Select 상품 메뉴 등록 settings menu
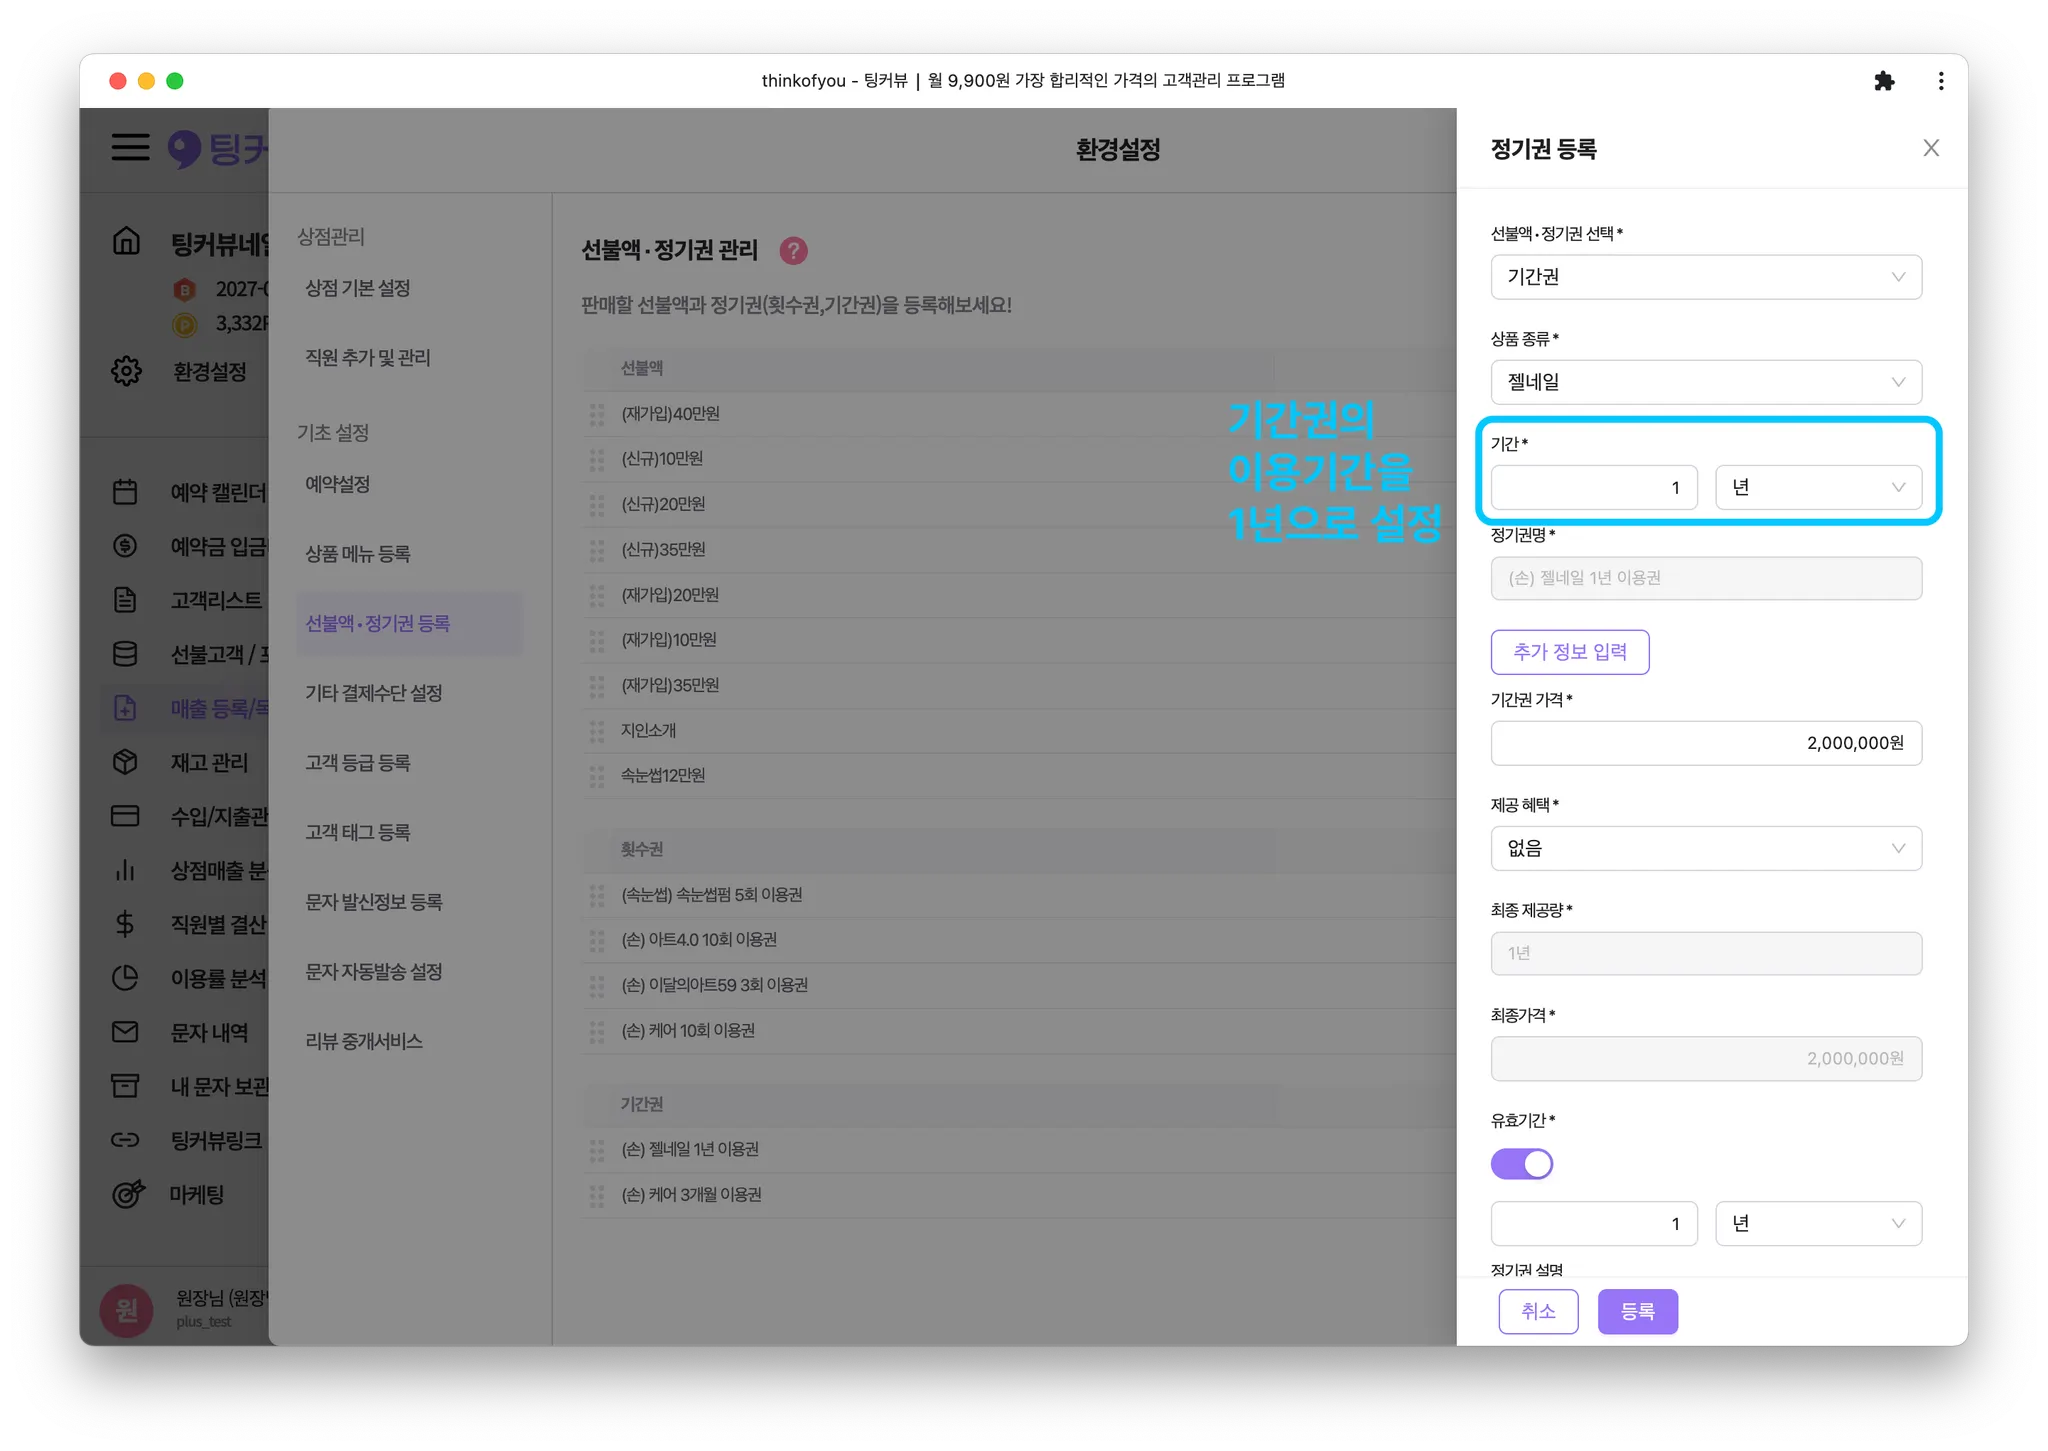This screenshot has height=1451, width=2048. (358, 554)
